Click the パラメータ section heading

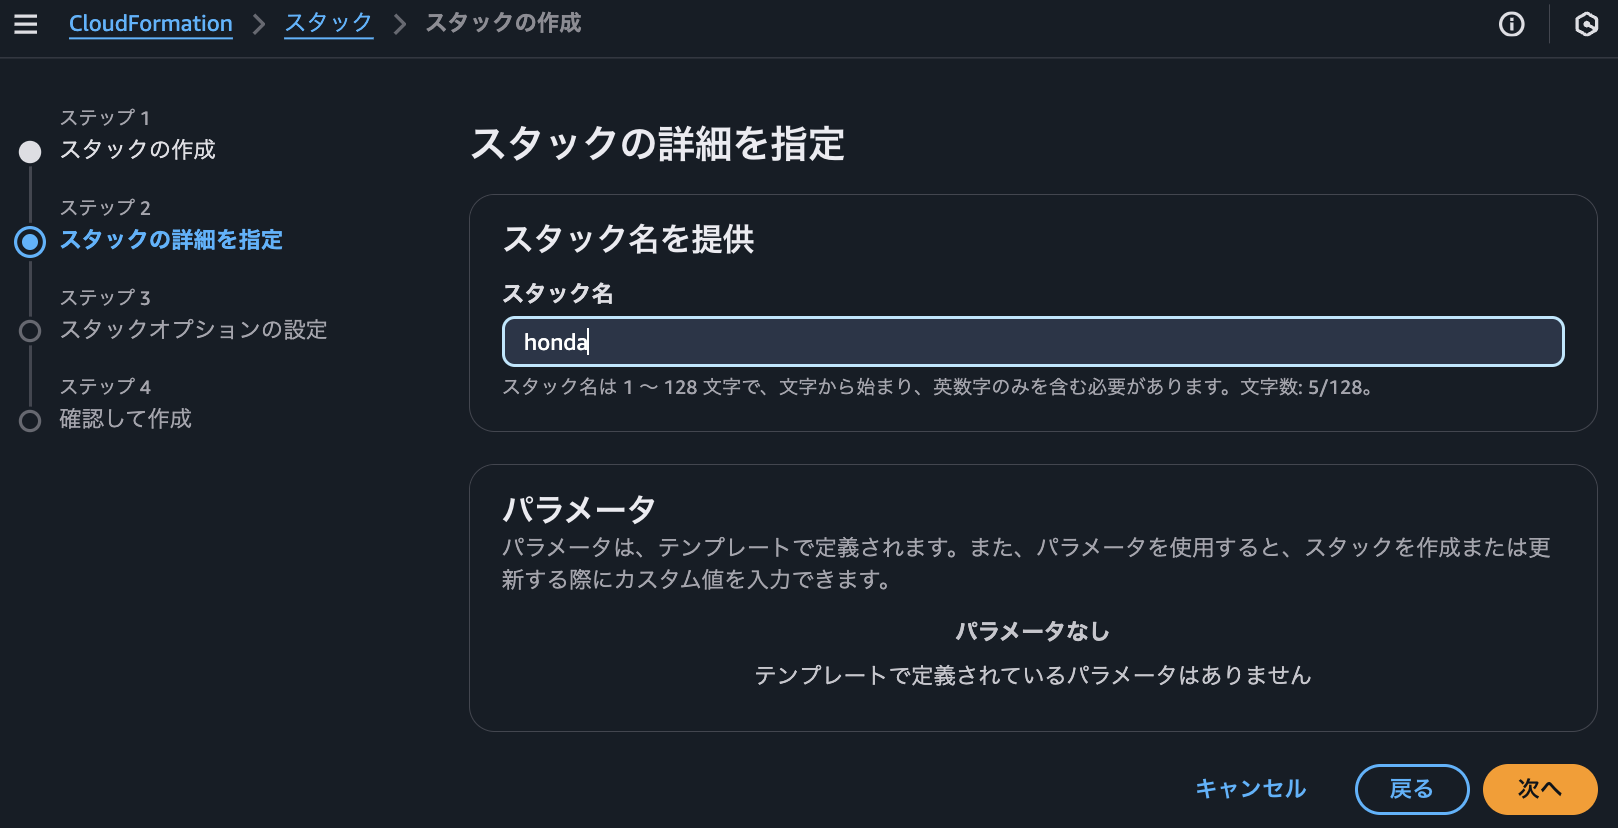[579, 508]
